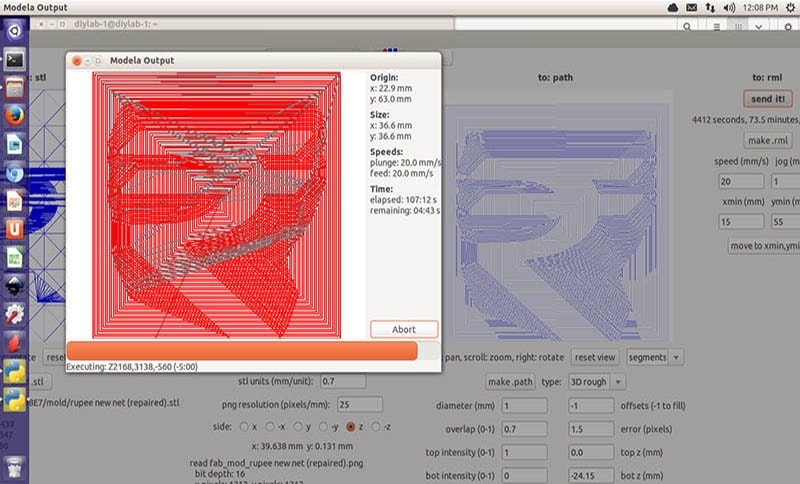This screenshot has height=484, width=800.
Task: Abort the Modela milling job
Action: click(404, 329)
